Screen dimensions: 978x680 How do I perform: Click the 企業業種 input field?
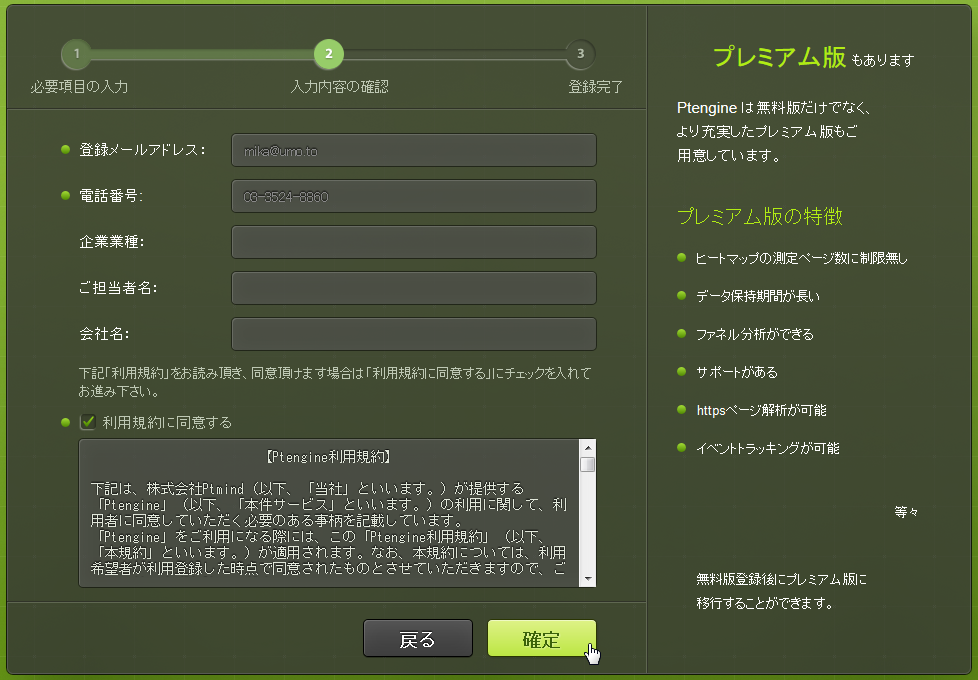(x=414, y=242)
